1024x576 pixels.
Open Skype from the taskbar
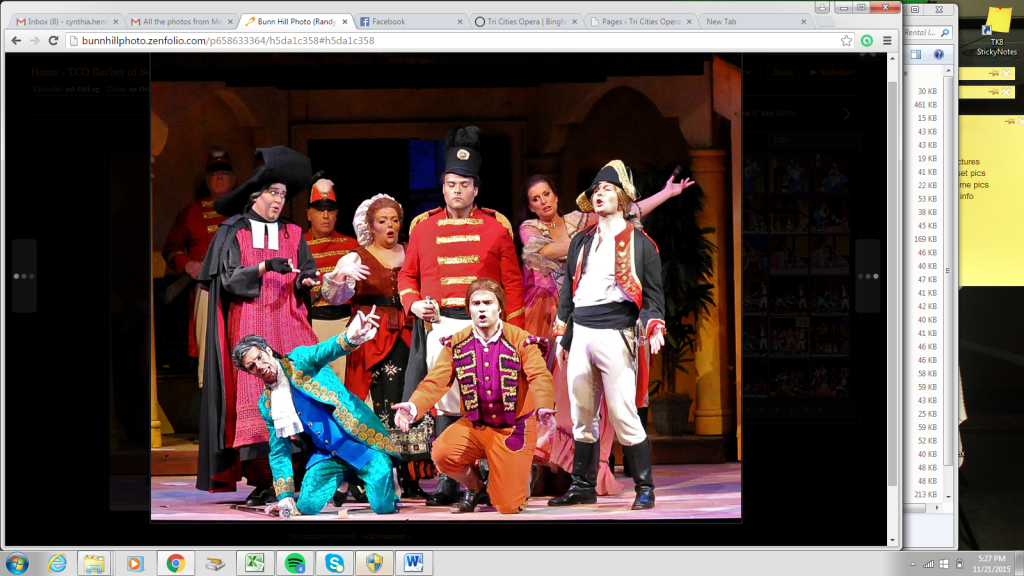coord(334,563)
